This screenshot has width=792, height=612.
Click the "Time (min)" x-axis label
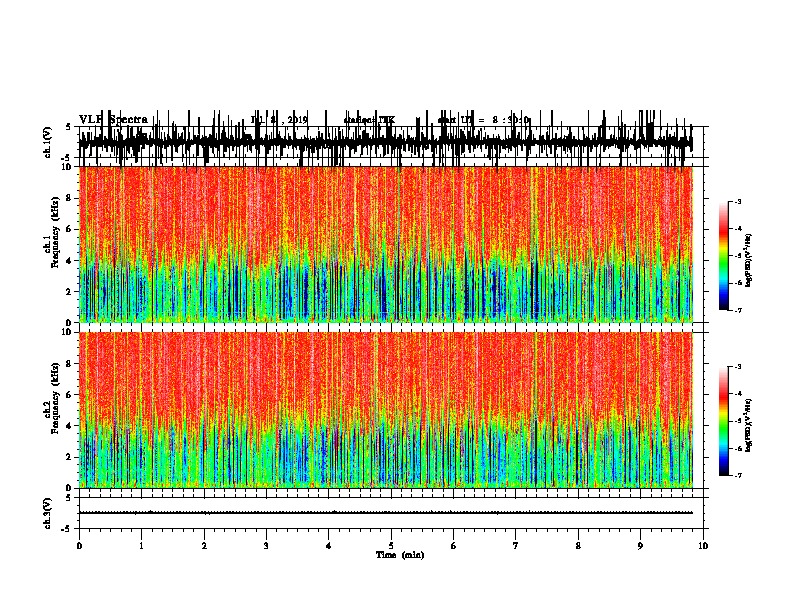pyautogui.click(x=400, y=555)
